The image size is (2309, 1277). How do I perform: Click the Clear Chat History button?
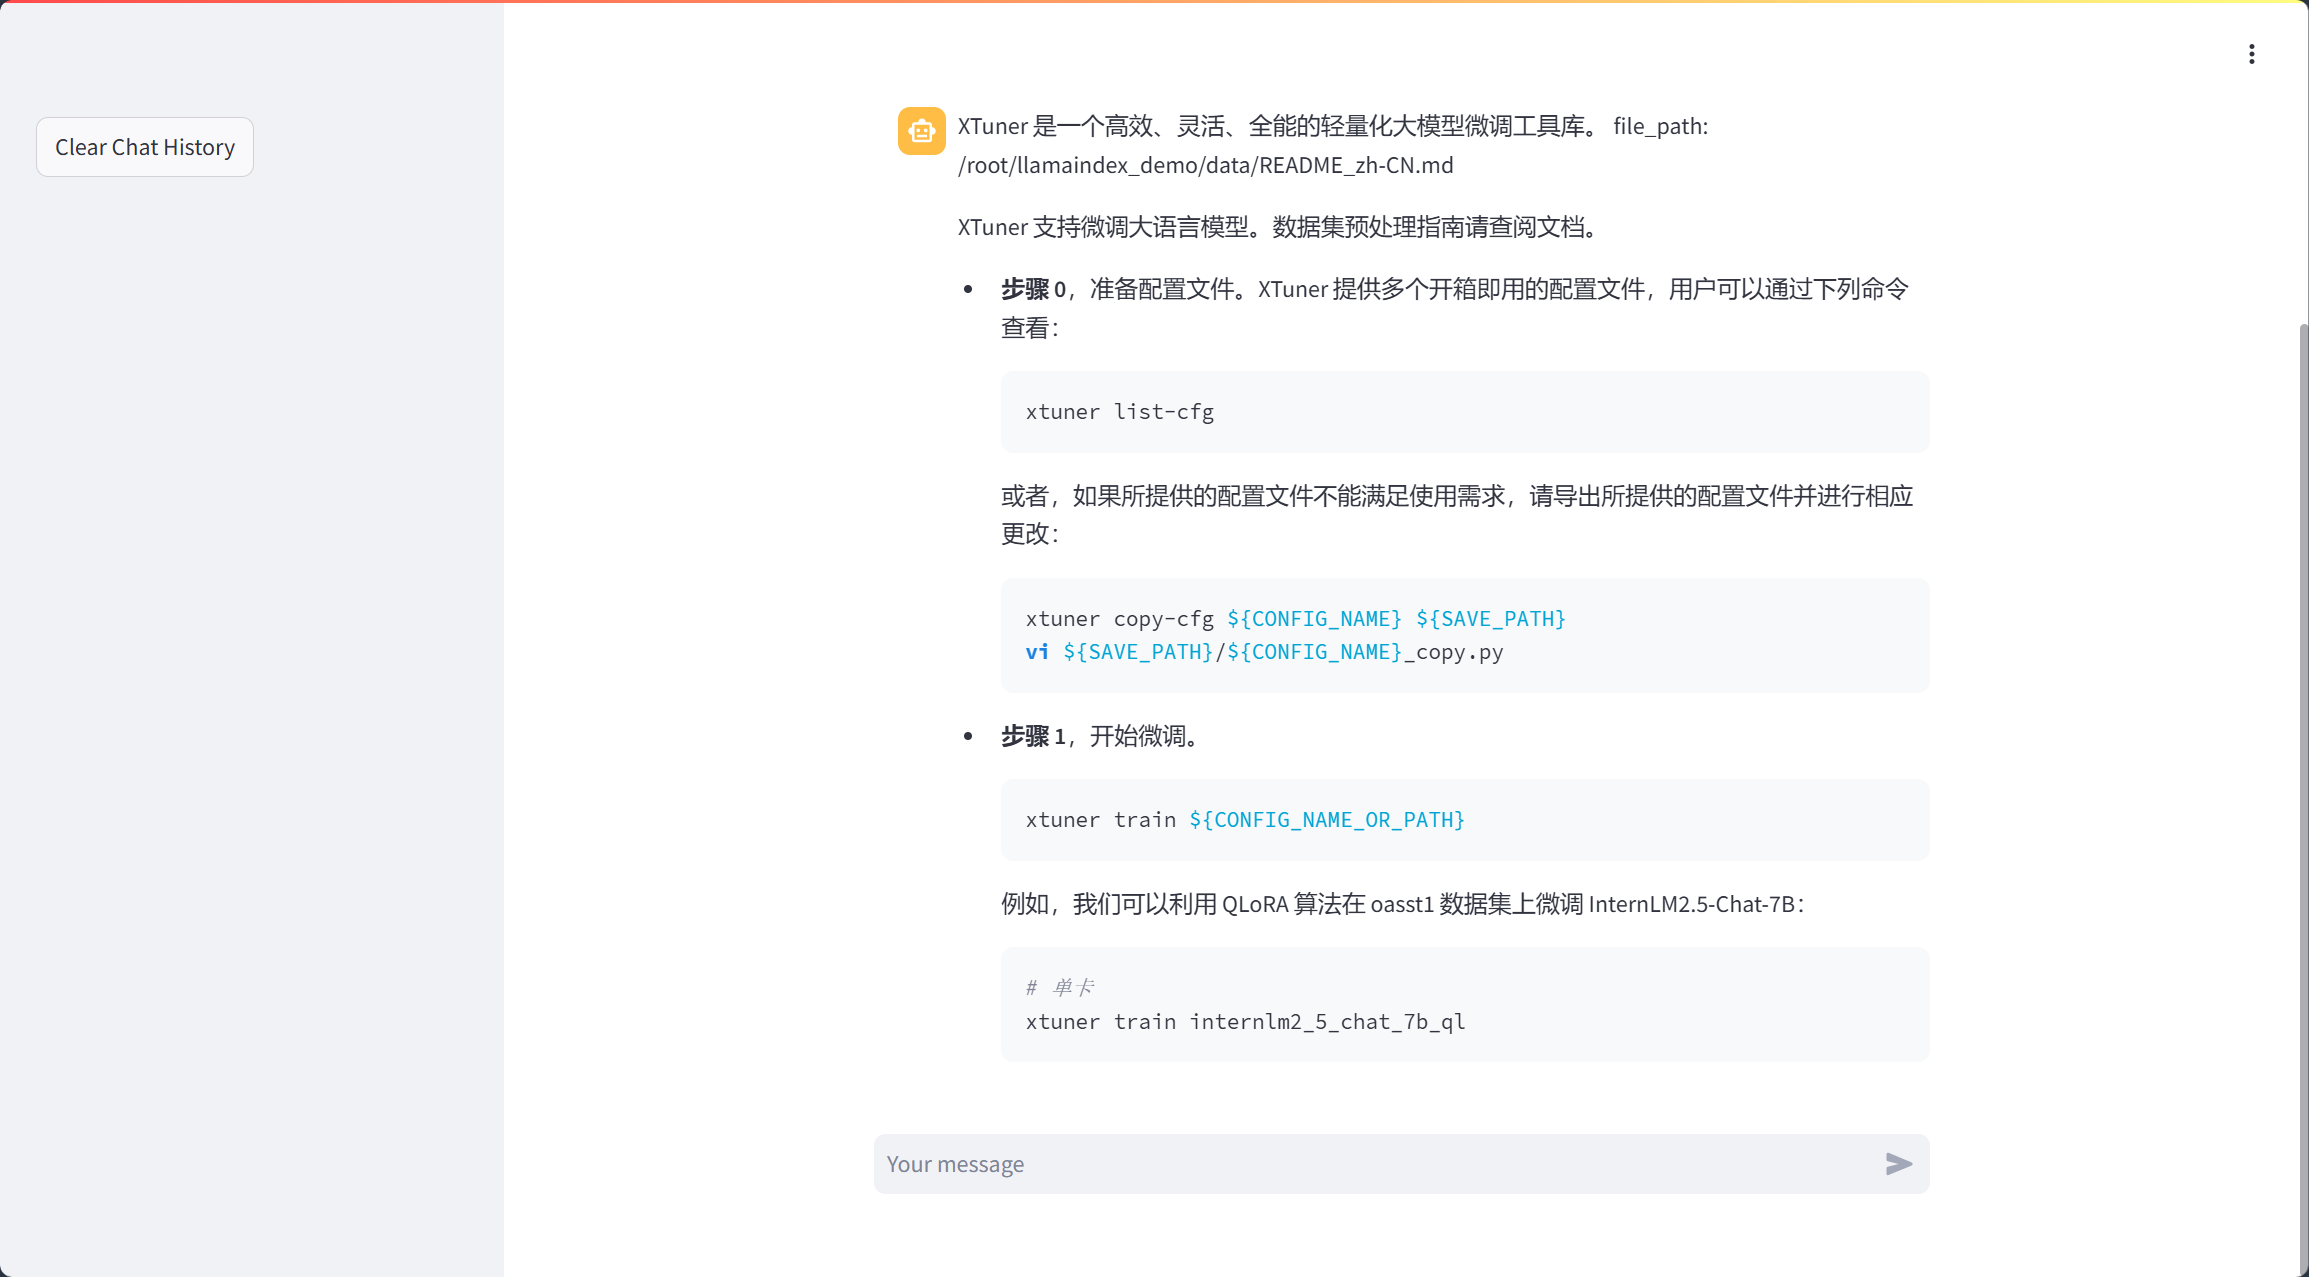145,147
